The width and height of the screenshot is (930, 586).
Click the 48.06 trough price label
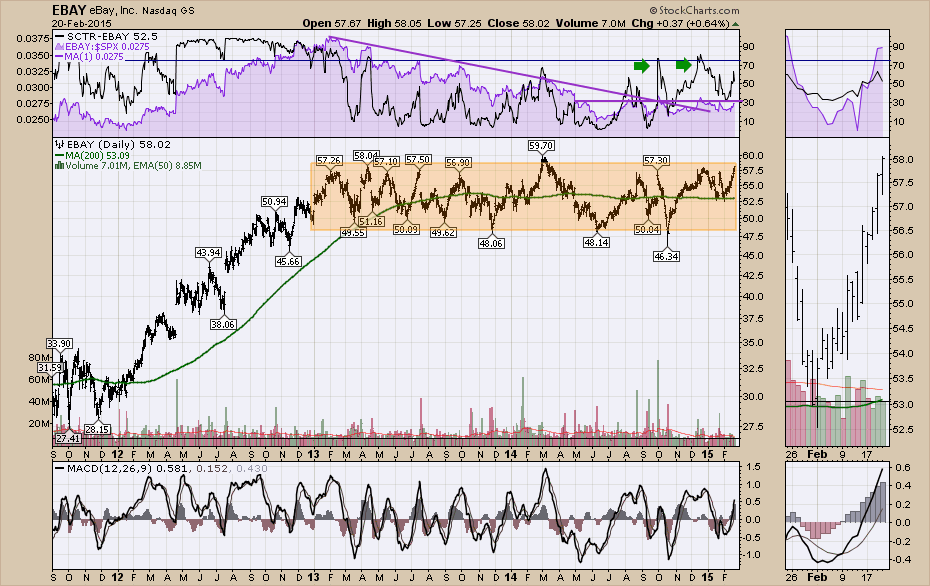click(x=492, y=243)
